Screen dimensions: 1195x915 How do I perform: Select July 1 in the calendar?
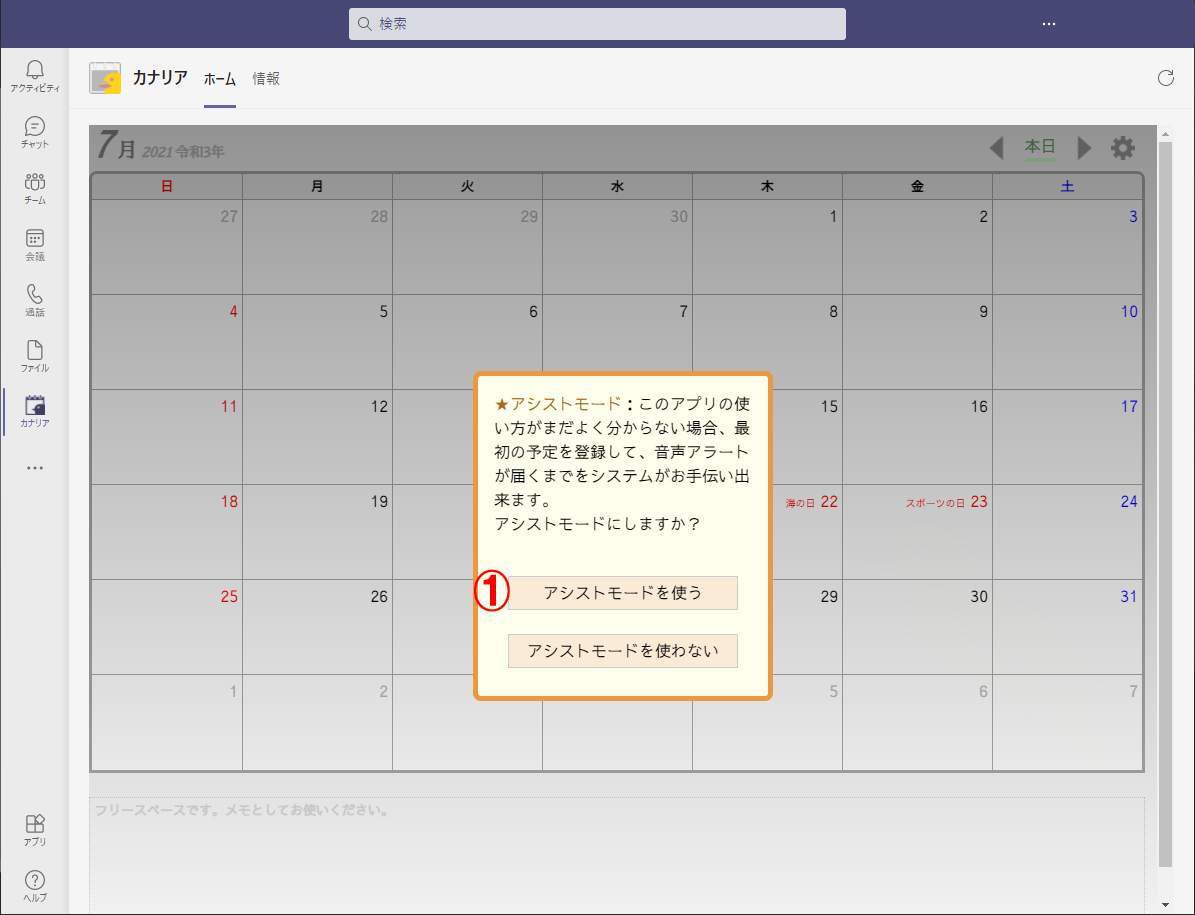tap(767, 247)
